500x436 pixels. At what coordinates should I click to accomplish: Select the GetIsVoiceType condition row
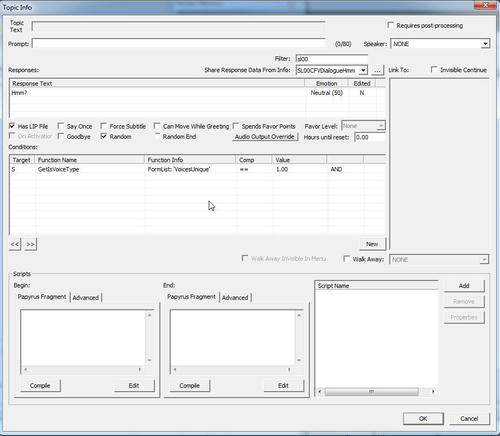click(197, 169)
